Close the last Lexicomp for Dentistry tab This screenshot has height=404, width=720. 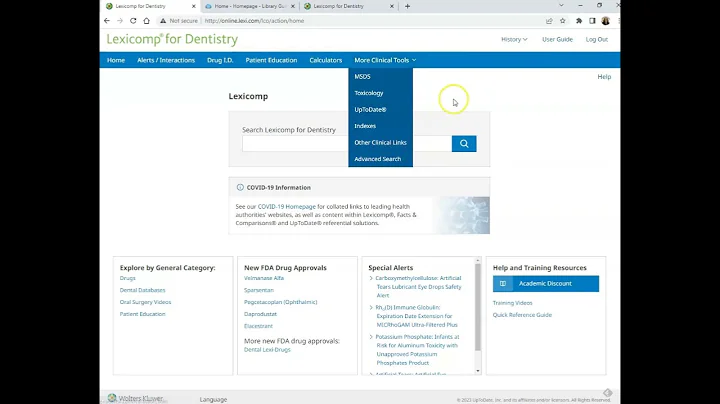[x=392, y=6]
